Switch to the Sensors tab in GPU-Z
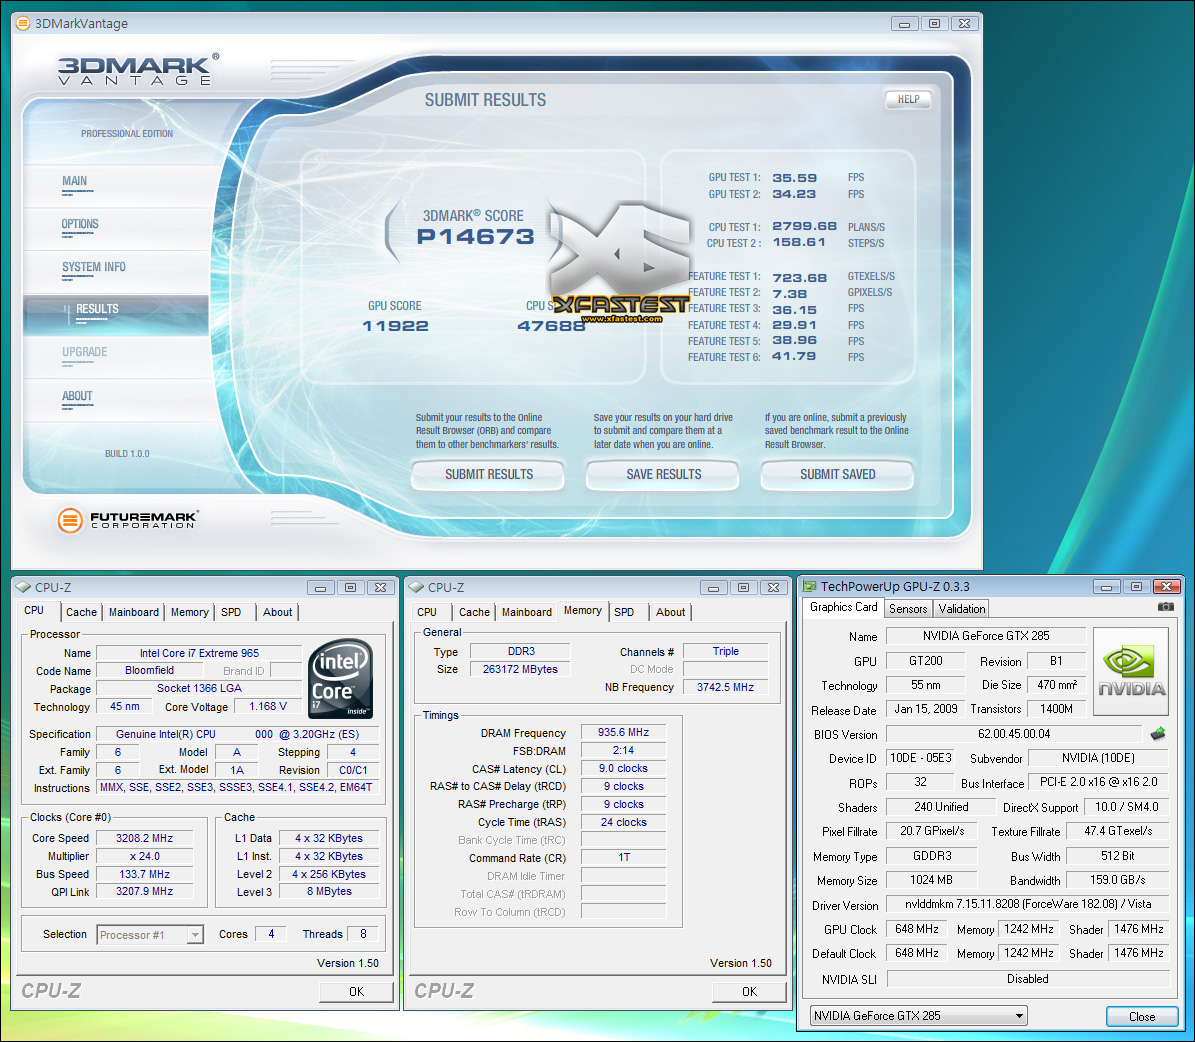The height and width of the screenshot is (1042, 1195). click(908, 608)
